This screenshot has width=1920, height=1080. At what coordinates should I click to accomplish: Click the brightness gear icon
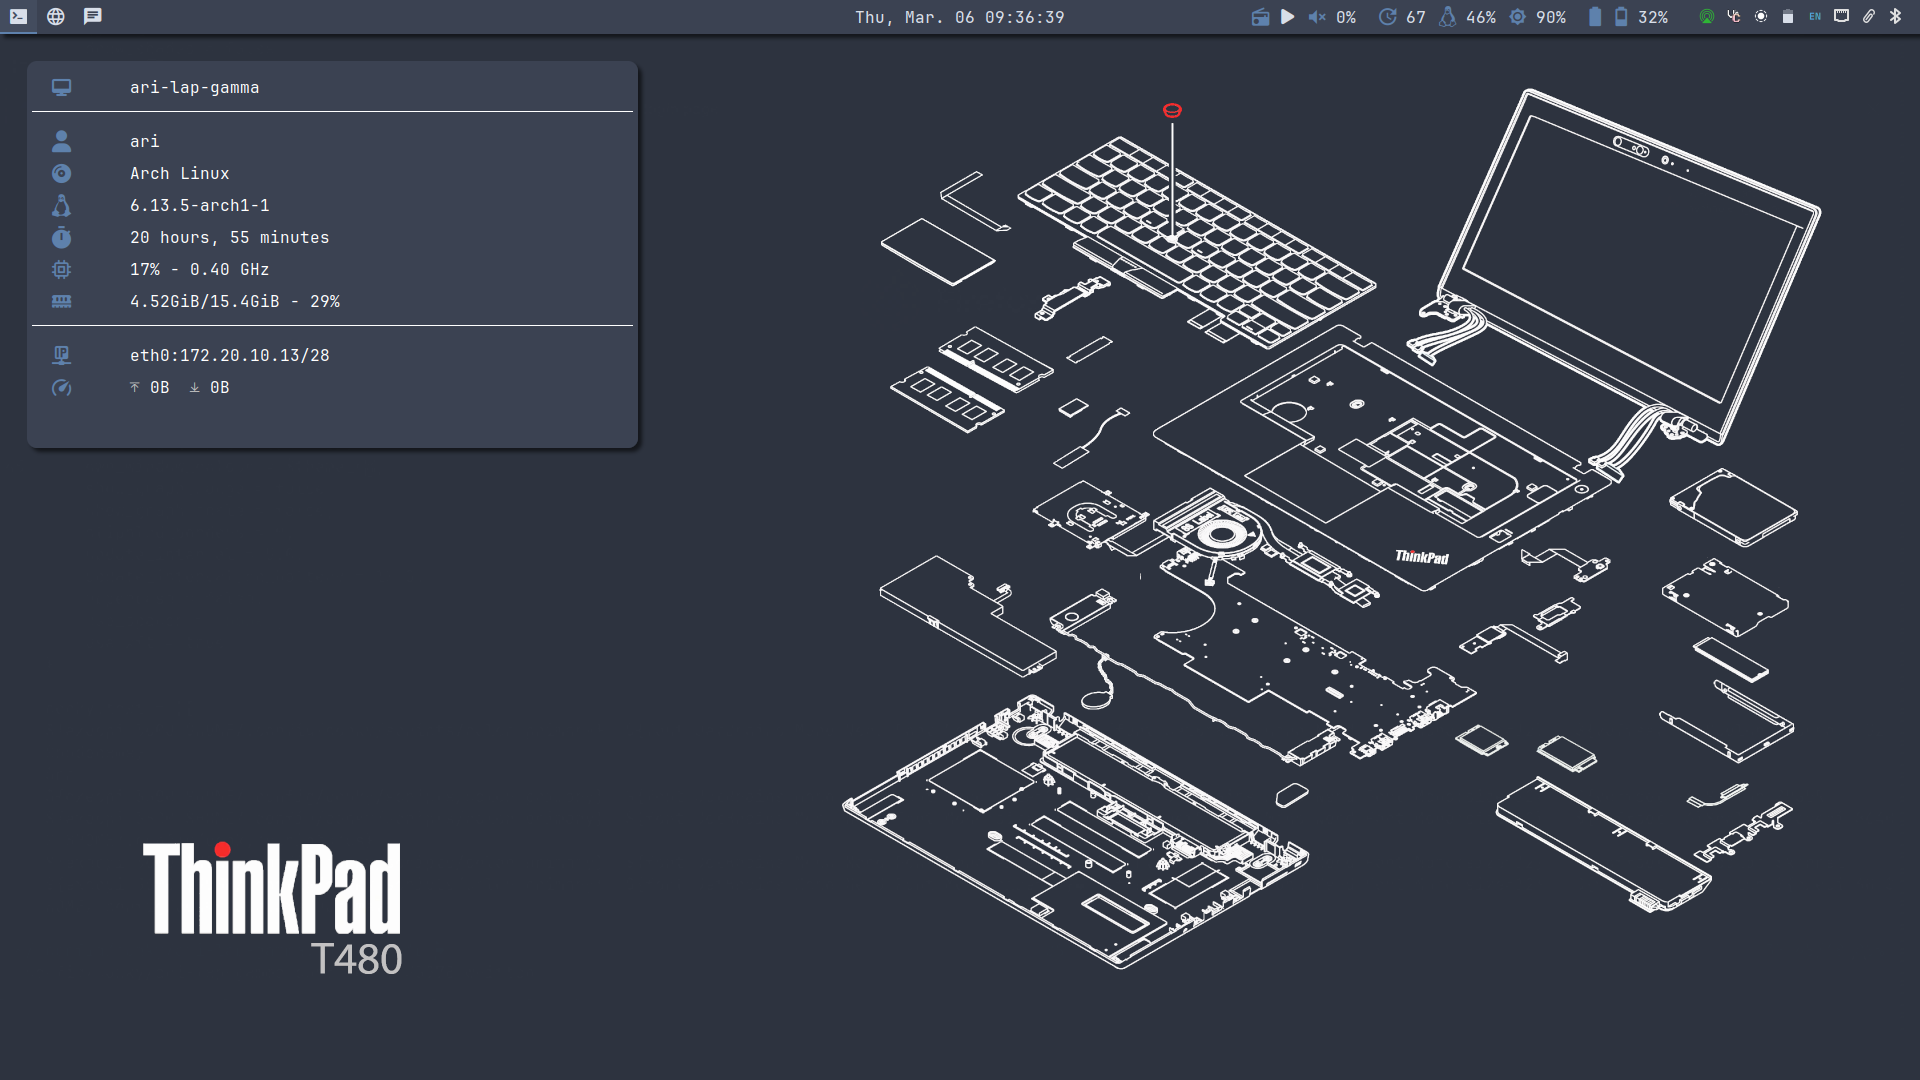coord(1517,17)
